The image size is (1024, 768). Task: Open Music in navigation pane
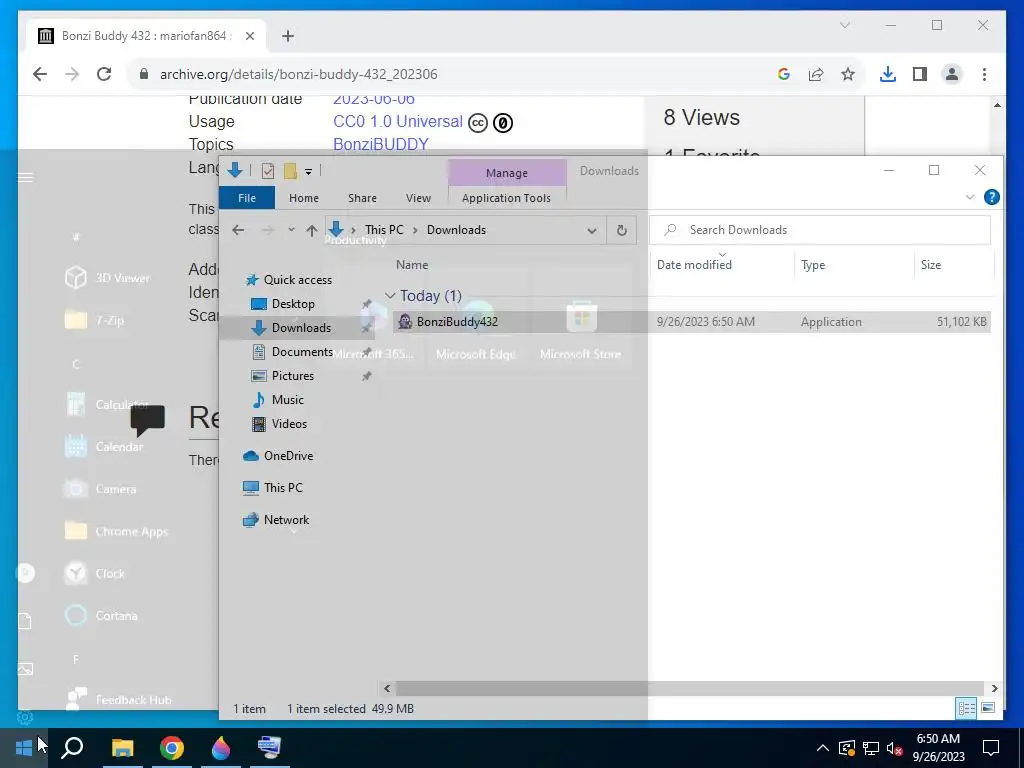(287, 400)
